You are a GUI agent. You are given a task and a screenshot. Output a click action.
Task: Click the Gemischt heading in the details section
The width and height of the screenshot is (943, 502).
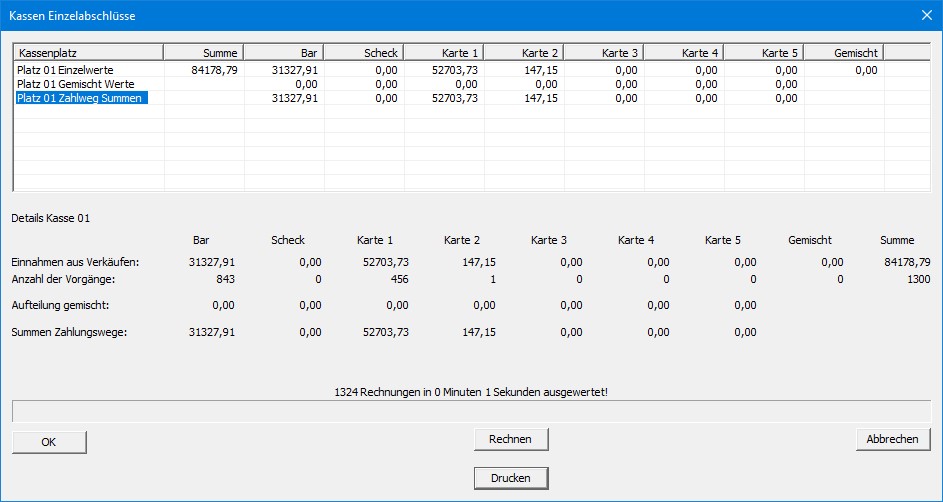click(809, 240)
